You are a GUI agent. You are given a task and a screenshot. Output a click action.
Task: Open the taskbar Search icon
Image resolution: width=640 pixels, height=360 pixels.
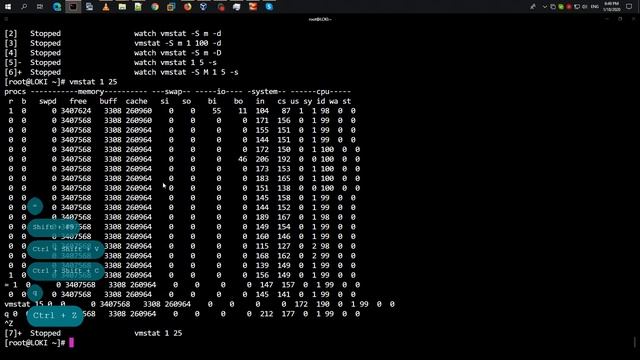[24, 7]
